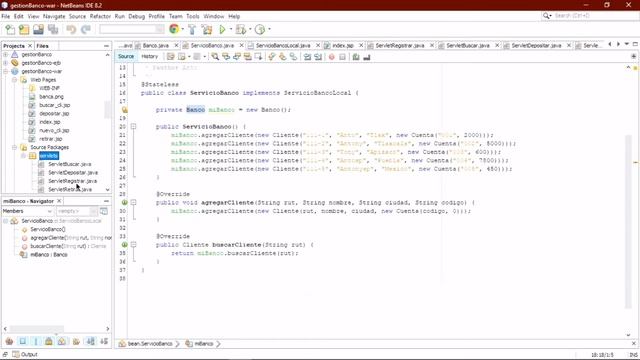Expand the gestionBanco project node
This screenshot has height=360, width=640.
pos(6,54)
